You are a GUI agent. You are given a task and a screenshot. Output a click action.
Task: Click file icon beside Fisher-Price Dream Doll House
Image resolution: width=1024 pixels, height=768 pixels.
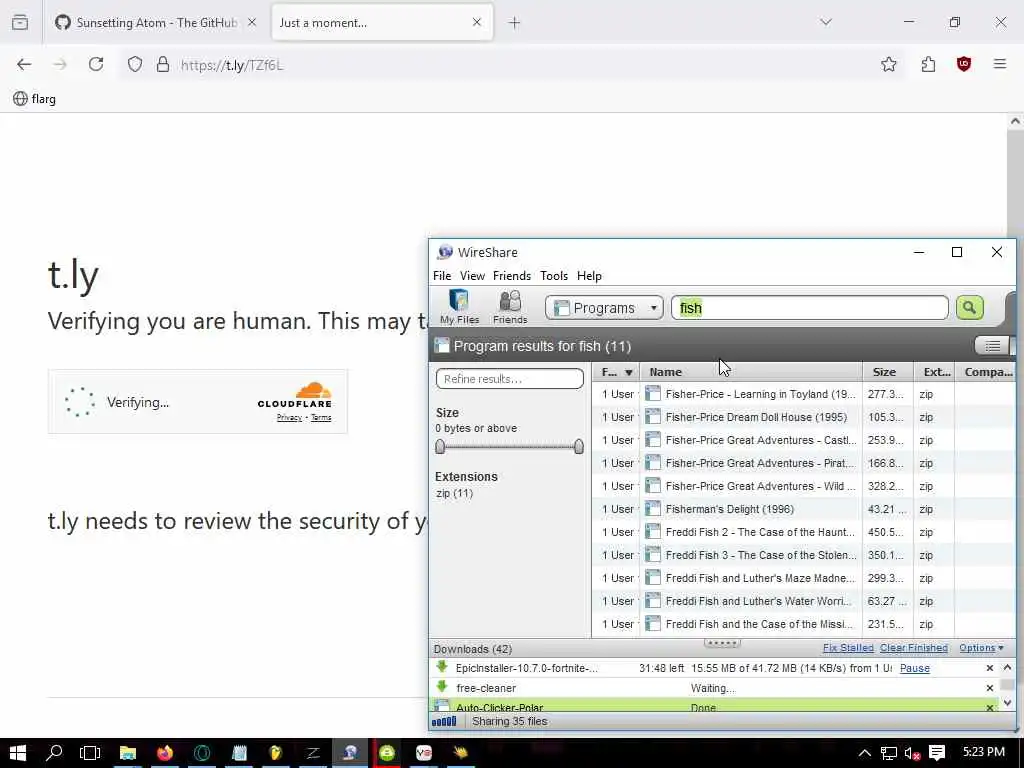652,417
